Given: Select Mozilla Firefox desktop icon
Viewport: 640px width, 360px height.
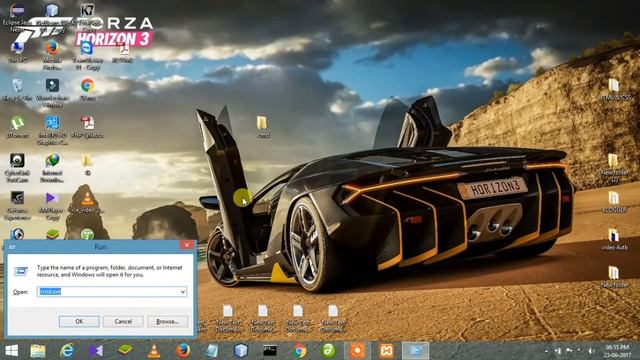Looking at the screenshot, I should [52, 55].
